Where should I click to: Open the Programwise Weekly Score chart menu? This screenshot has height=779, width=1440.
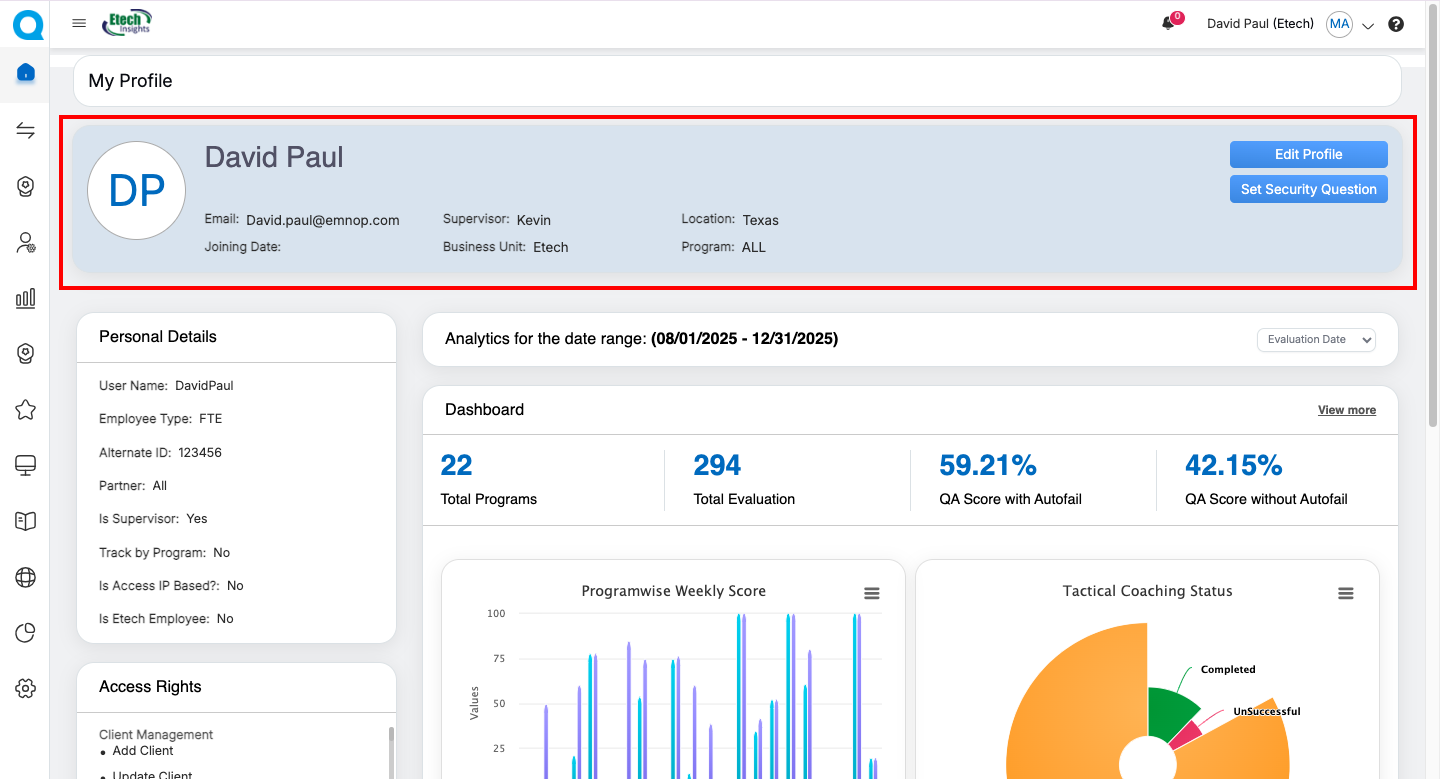872,593
